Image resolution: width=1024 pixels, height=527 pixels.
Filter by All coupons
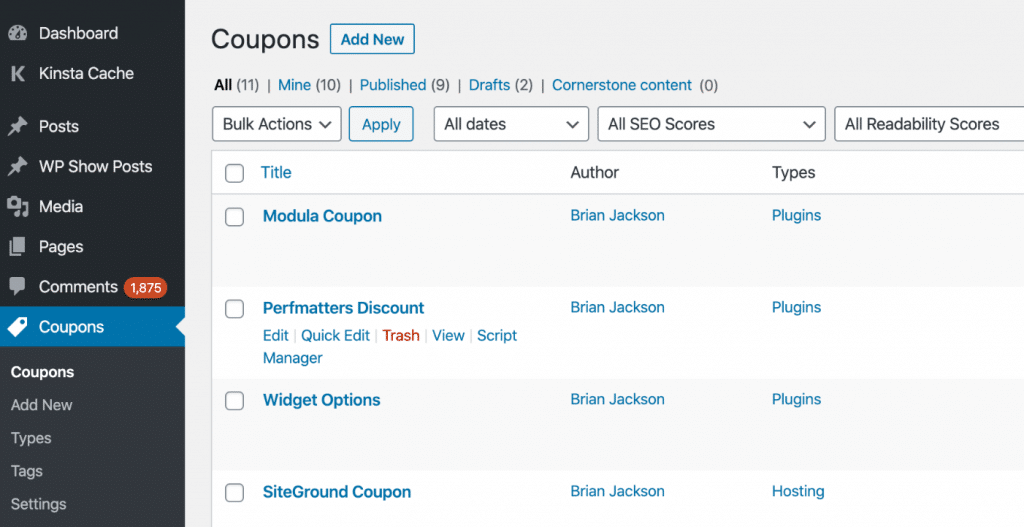223,85
